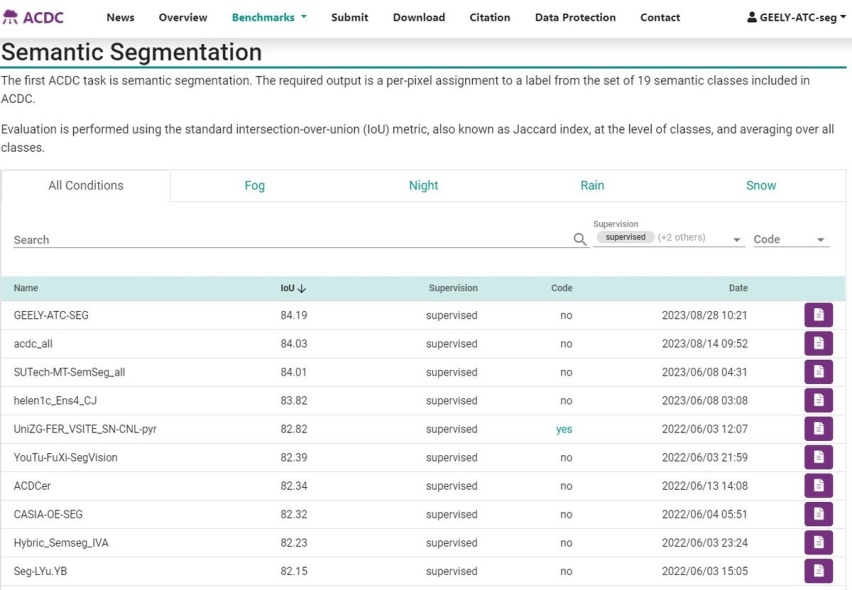Switch to the Night tab
Image resolution: width=852 pixels, height=590 pixels.
(x=423, y=186)
